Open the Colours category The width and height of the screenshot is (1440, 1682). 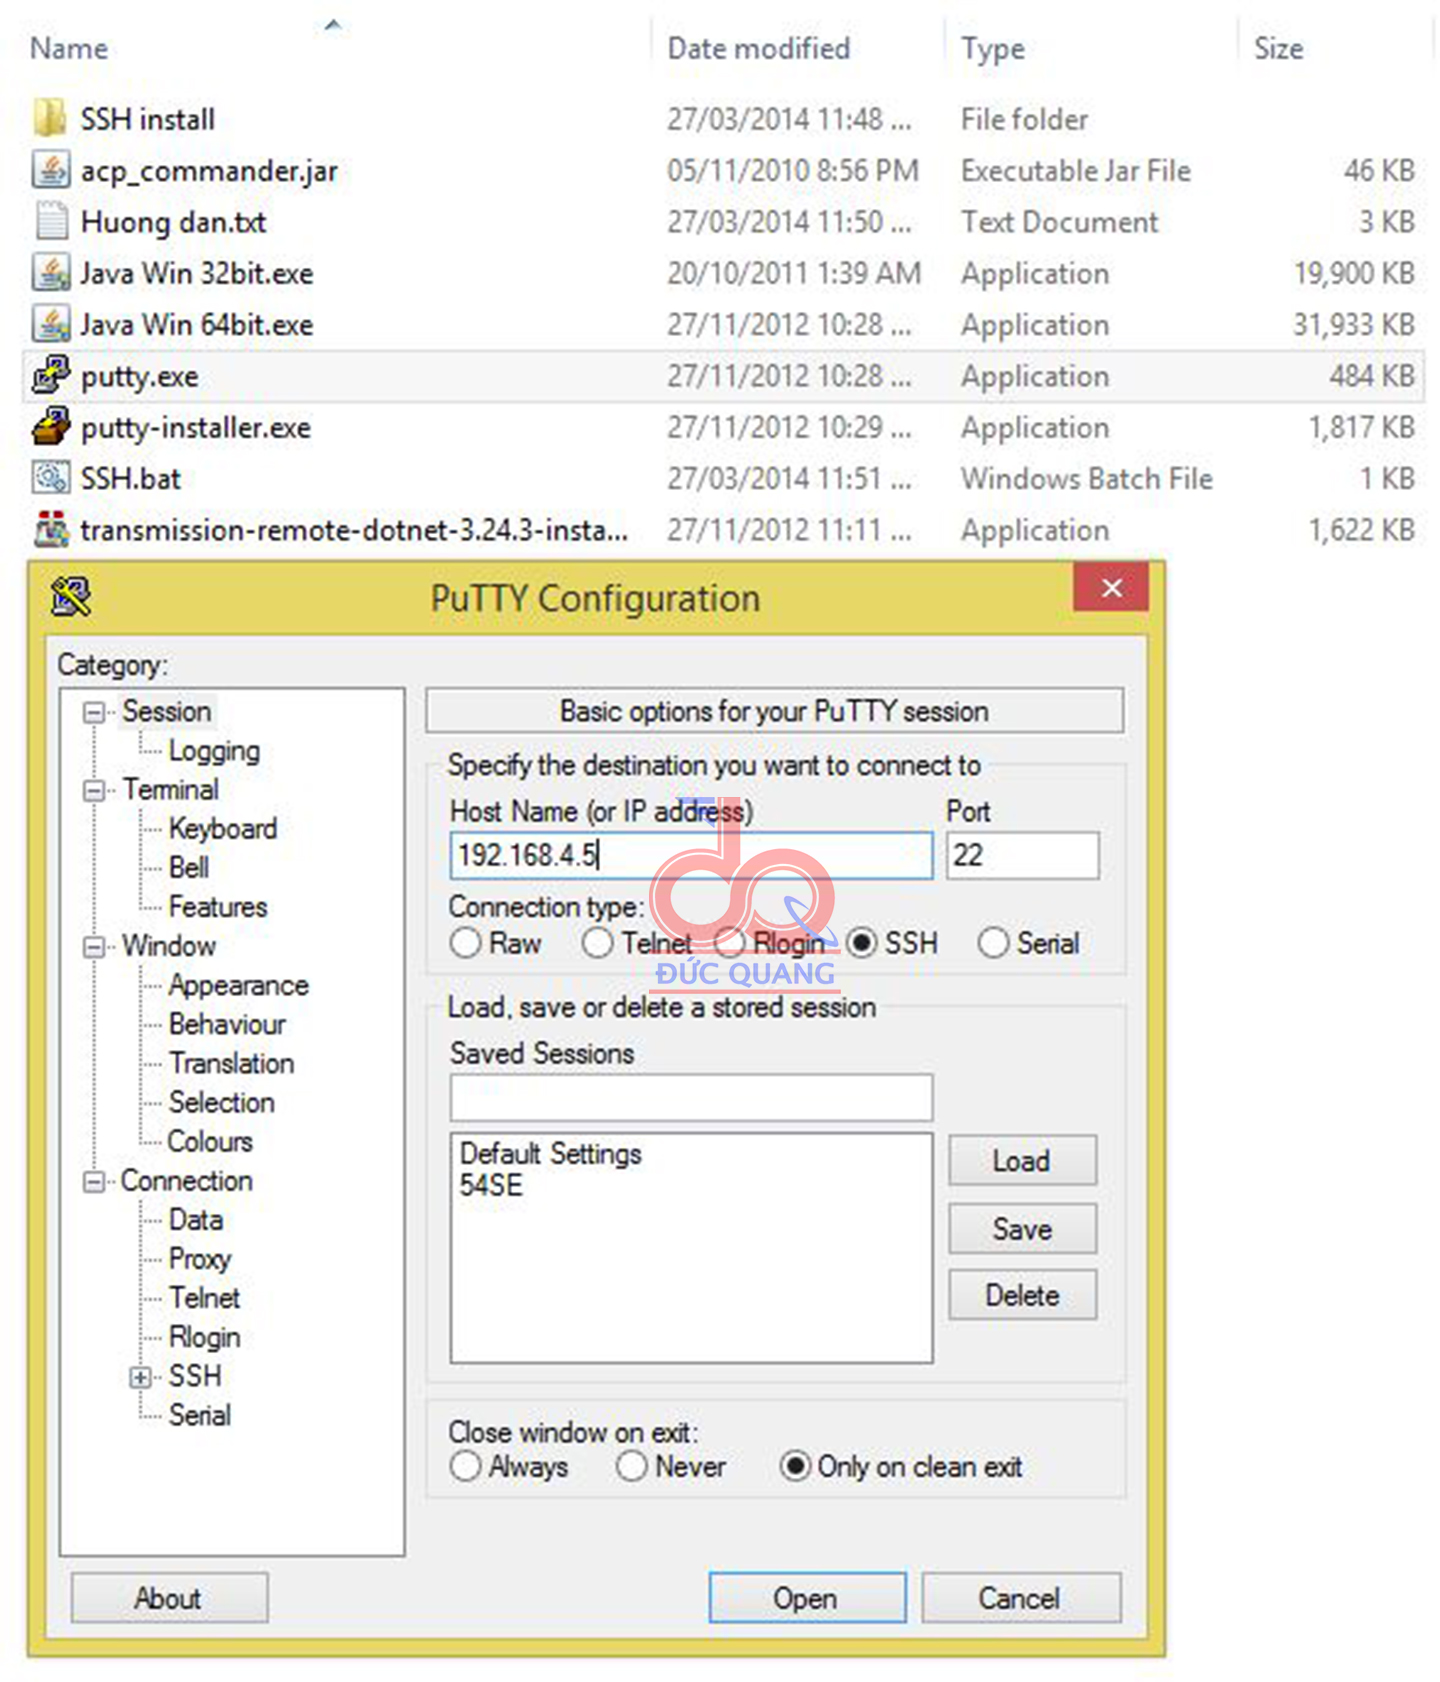pos(209,1141)
